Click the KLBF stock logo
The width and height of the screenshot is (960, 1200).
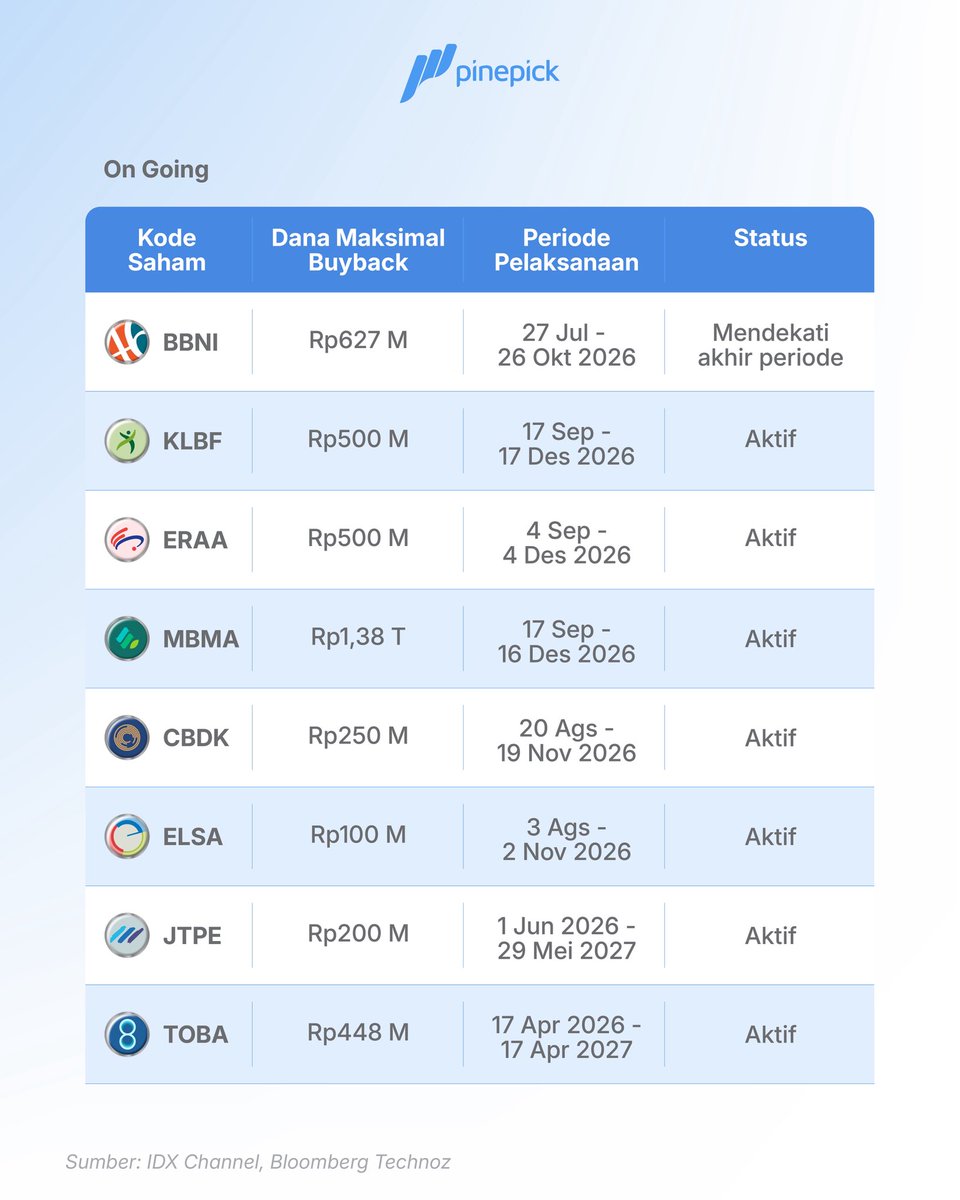(127, 441)
